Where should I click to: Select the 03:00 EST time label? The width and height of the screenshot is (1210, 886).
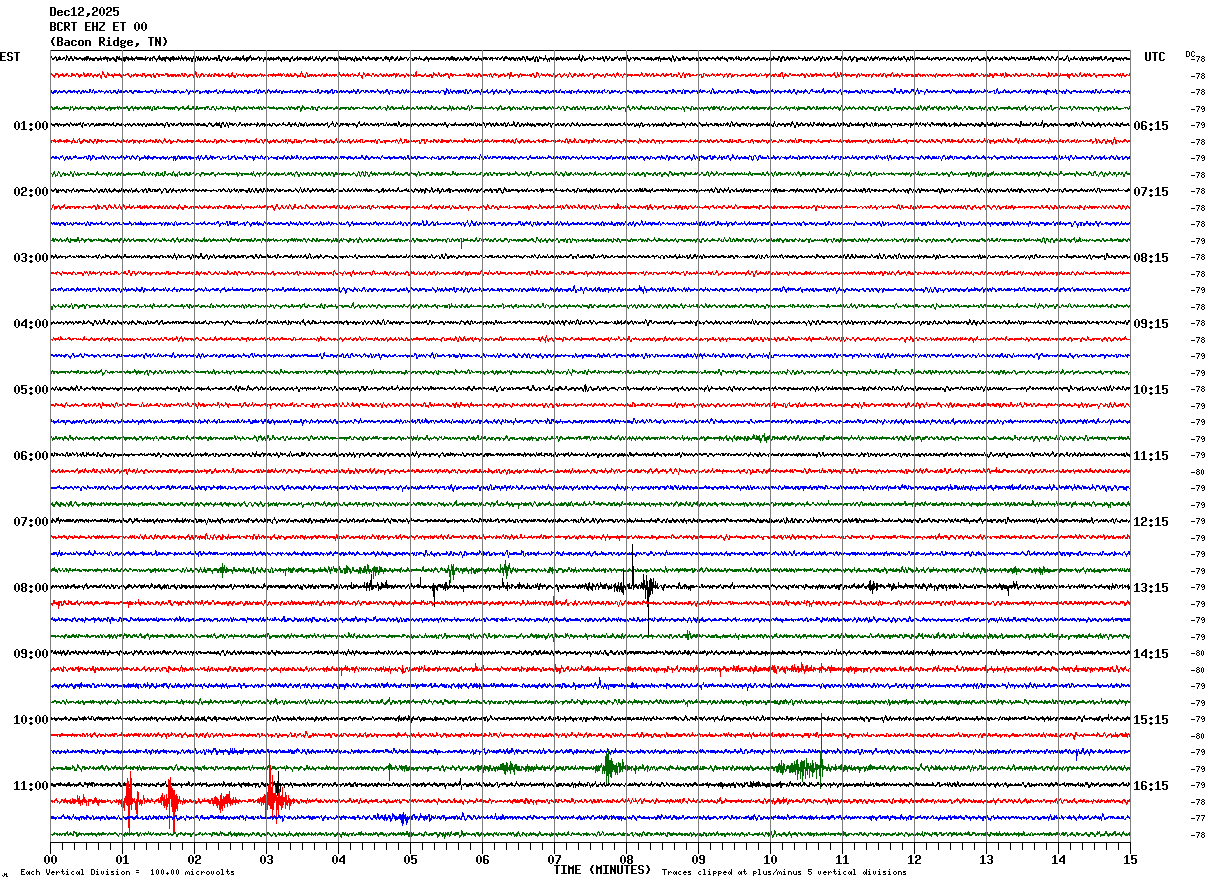click(x=30, y=258)
